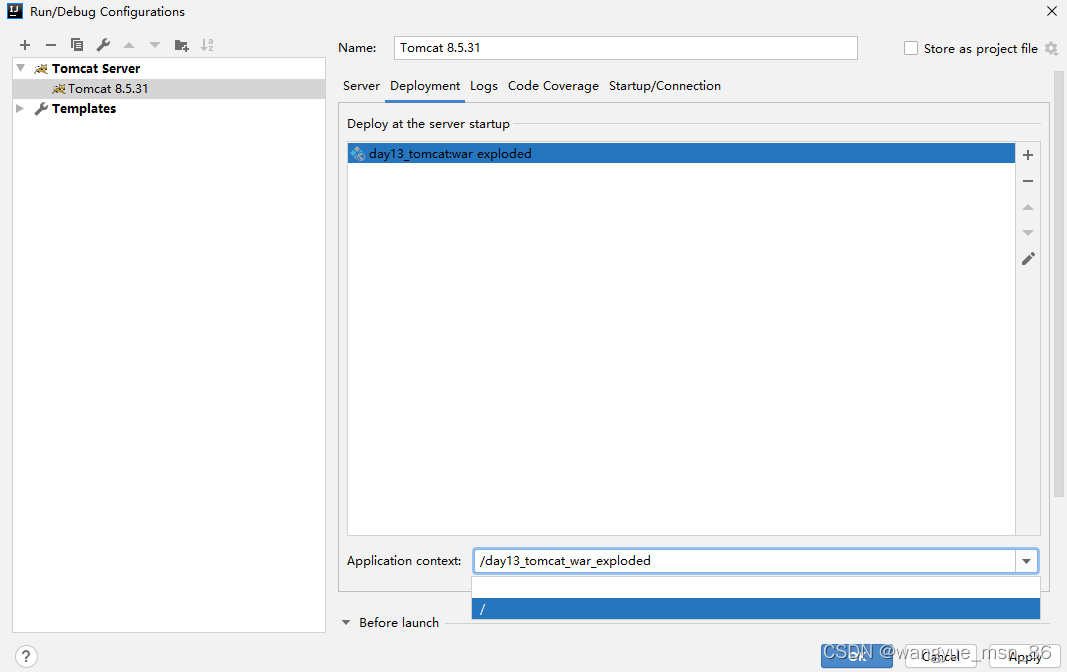
Task: Add a new run configuration
Action: coord(25,45)
